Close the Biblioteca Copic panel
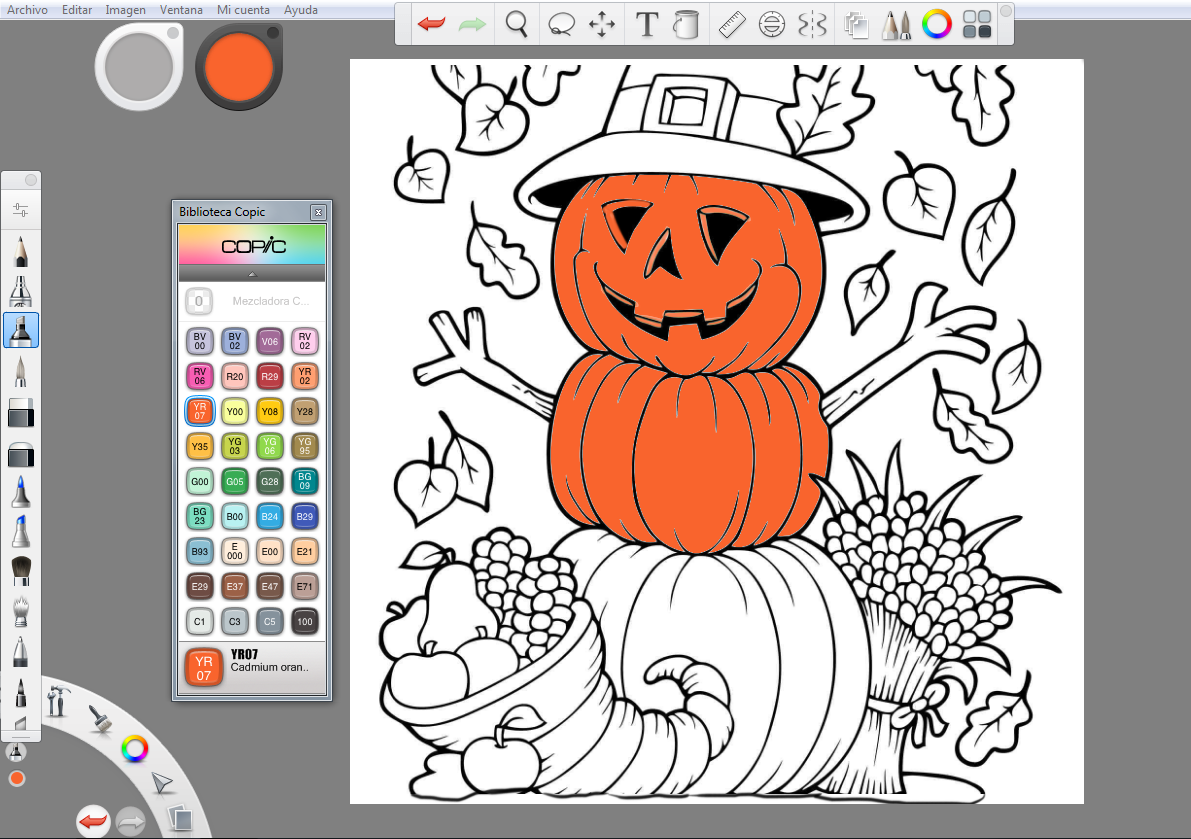The width and height of the screenshot is (1191, 839). (318, 213)
